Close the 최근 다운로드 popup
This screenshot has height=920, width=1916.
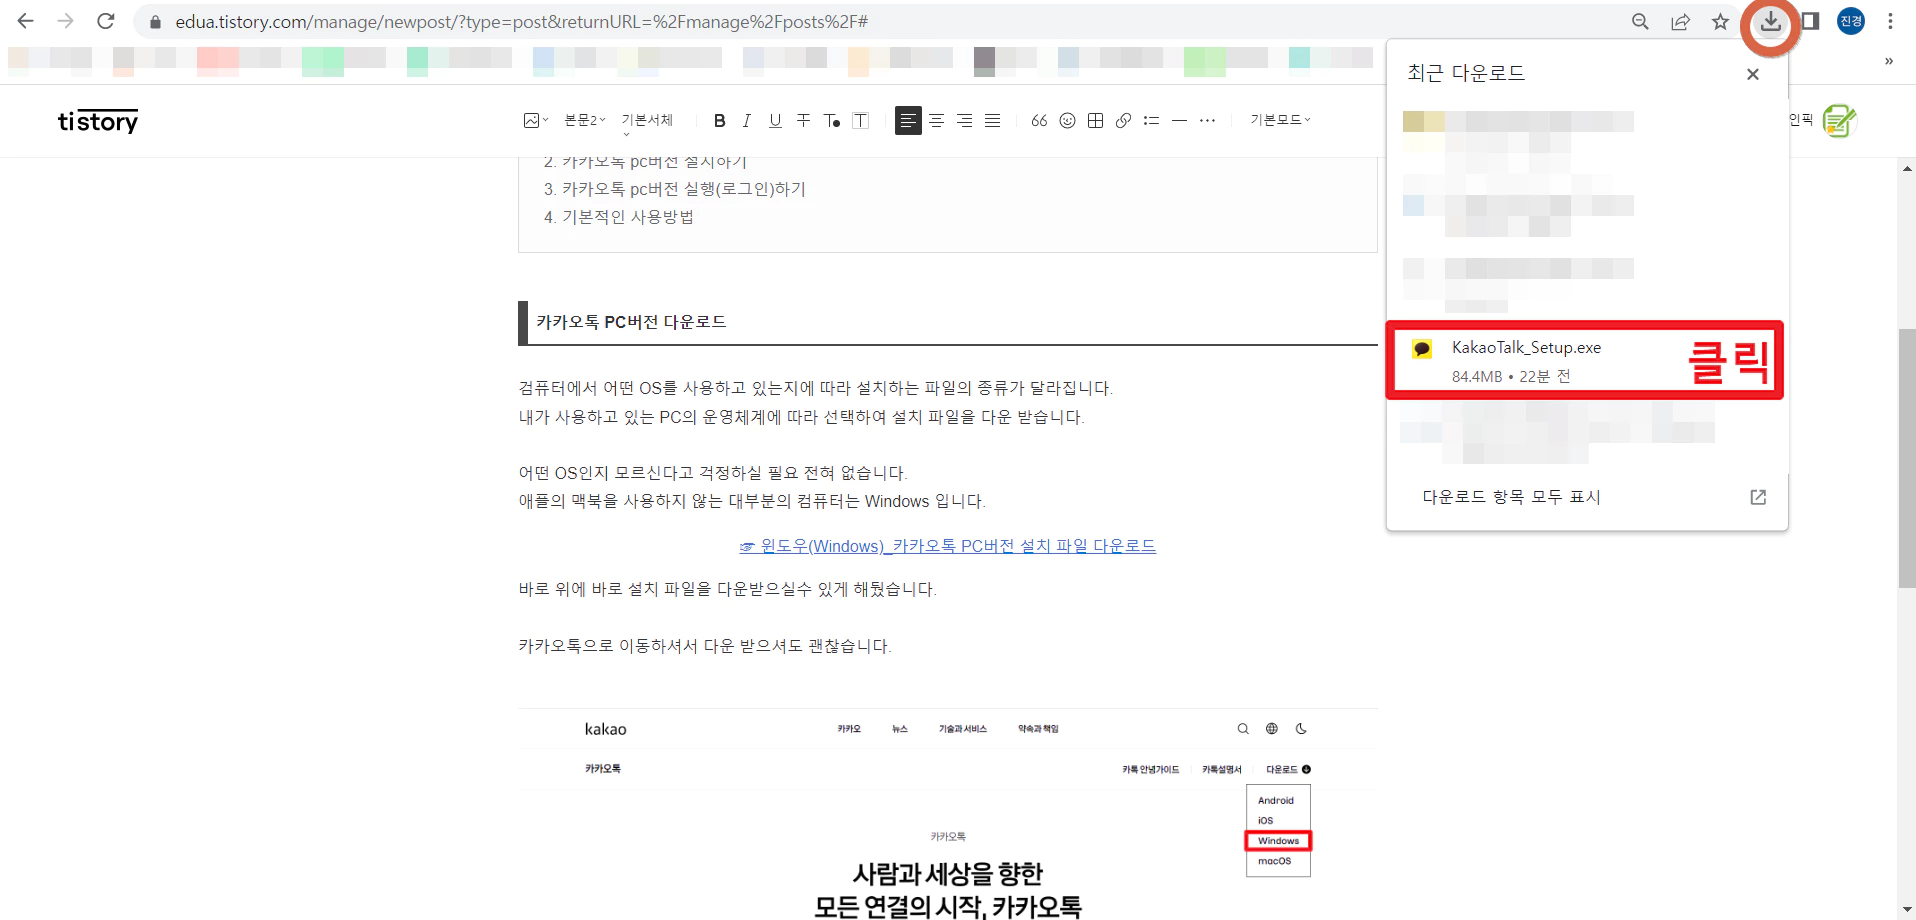(x=1752, y=74)
